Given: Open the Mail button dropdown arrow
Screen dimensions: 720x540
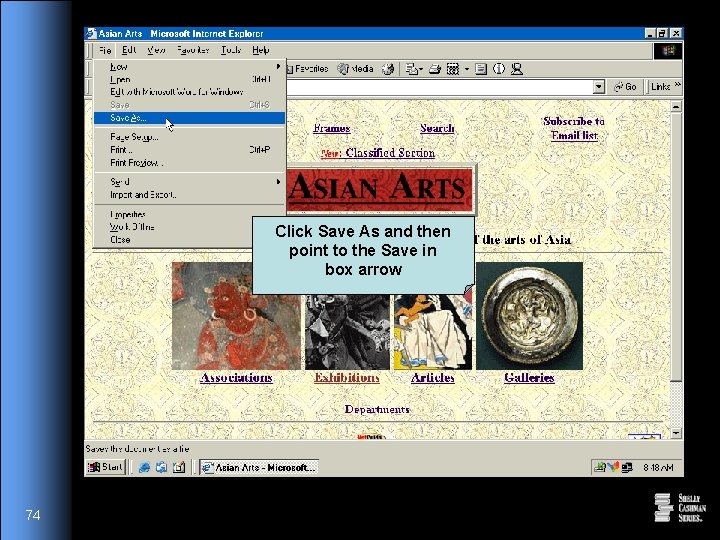Looking at the screenshot, I should tap(421, 69).
